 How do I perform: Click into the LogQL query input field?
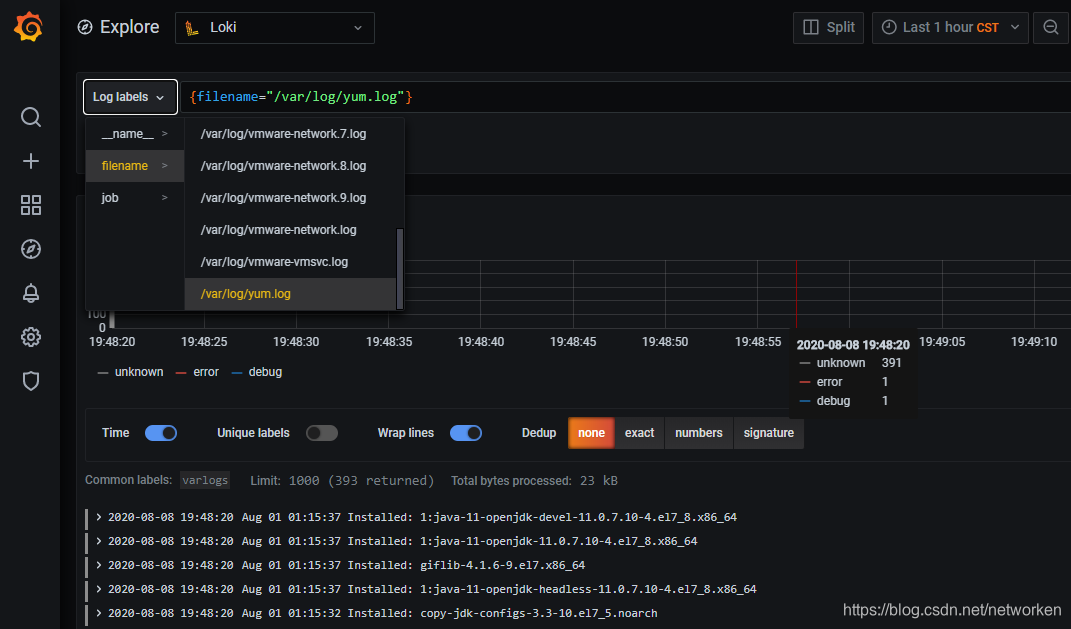625,97
